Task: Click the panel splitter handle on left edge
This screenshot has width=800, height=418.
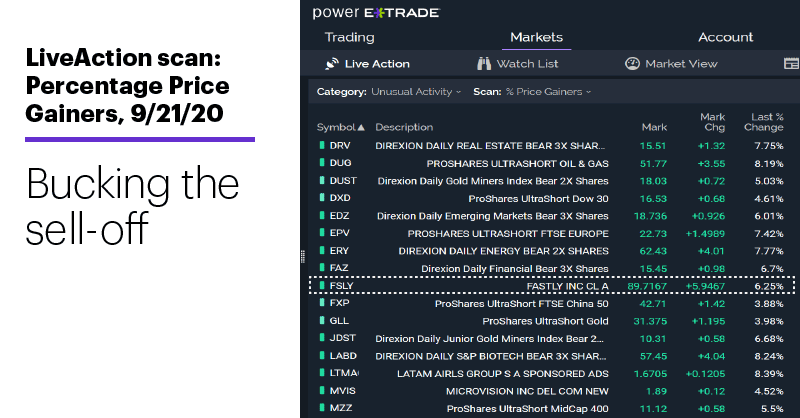Action: 303,256
